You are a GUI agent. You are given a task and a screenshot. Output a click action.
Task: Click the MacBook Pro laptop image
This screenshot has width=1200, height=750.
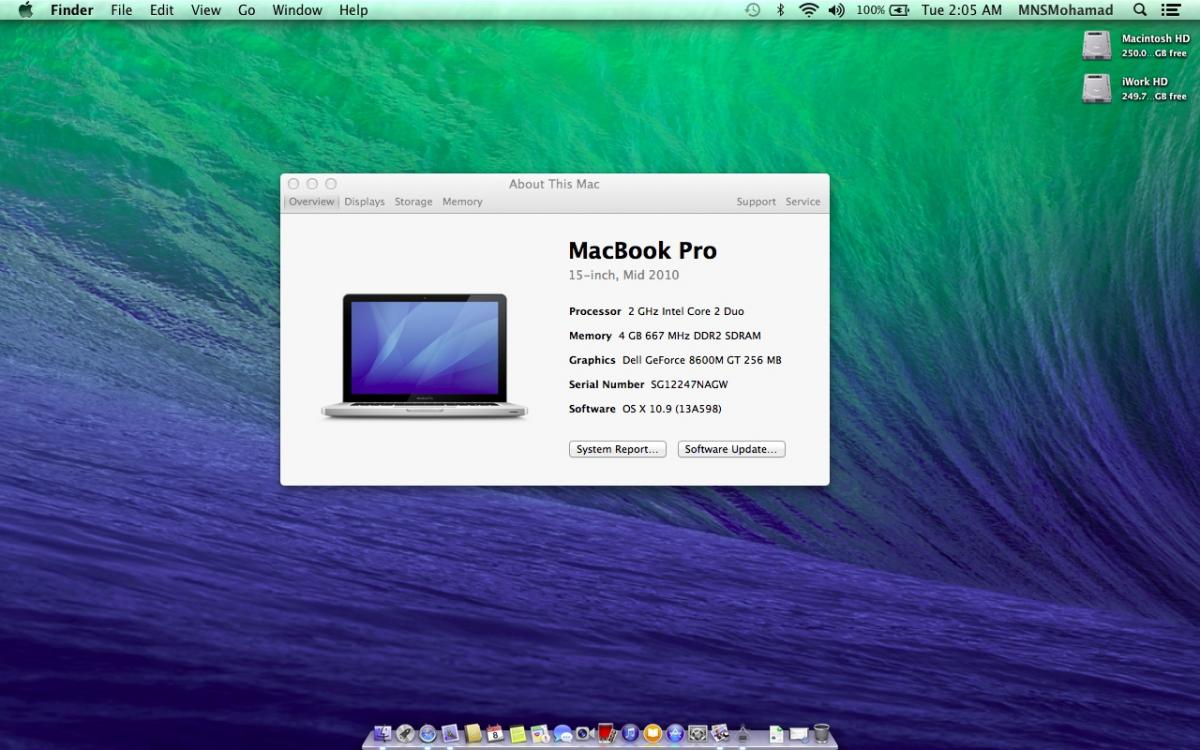(x=424, y=356)
